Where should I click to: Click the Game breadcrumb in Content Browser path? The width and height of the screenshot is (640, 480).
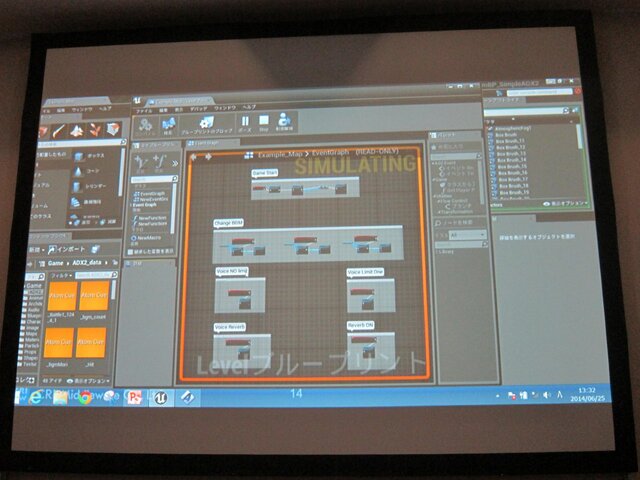point(56,263)
